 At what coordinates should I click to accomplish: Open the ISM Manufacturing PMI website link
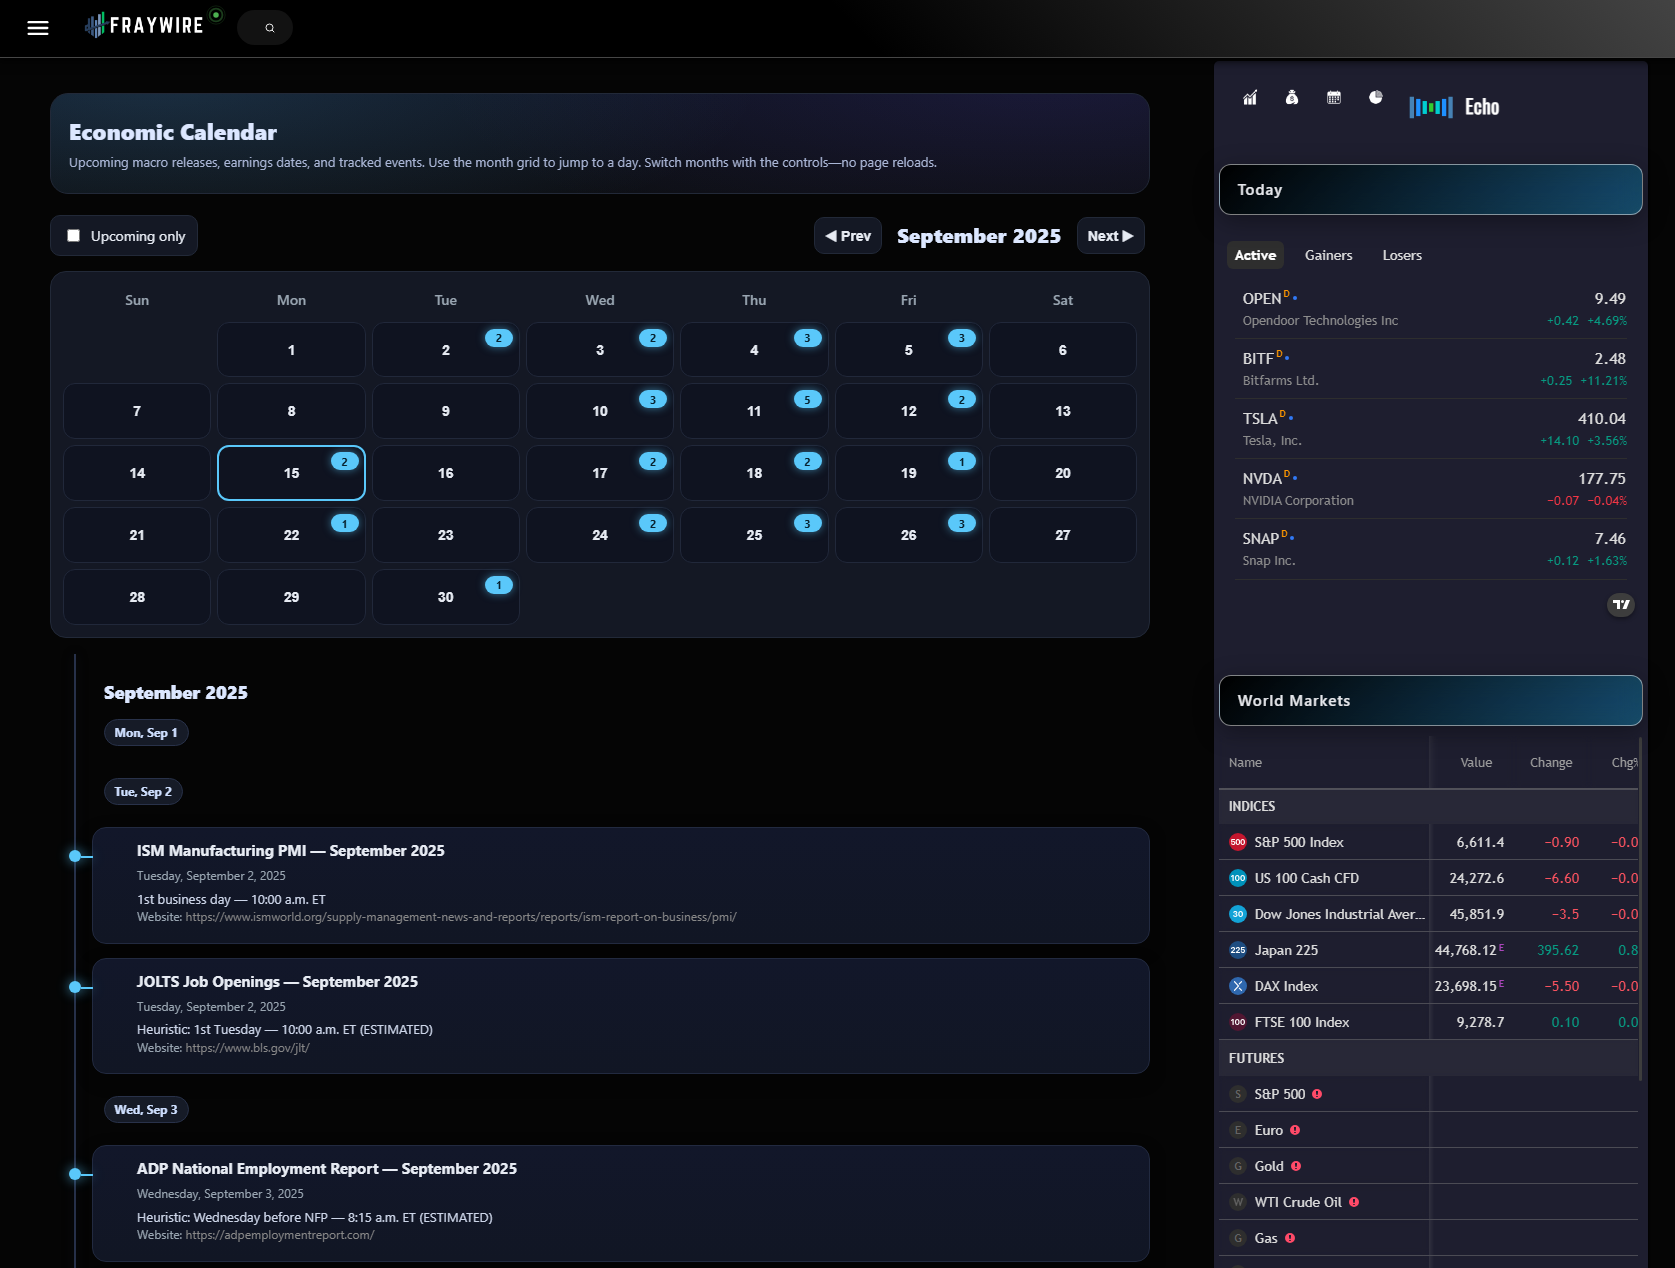(x=461, y=917)
